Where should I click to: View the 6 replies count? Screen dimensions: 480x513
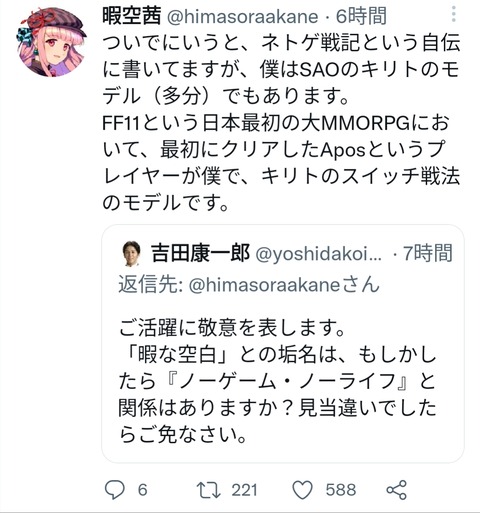point(143,490)
